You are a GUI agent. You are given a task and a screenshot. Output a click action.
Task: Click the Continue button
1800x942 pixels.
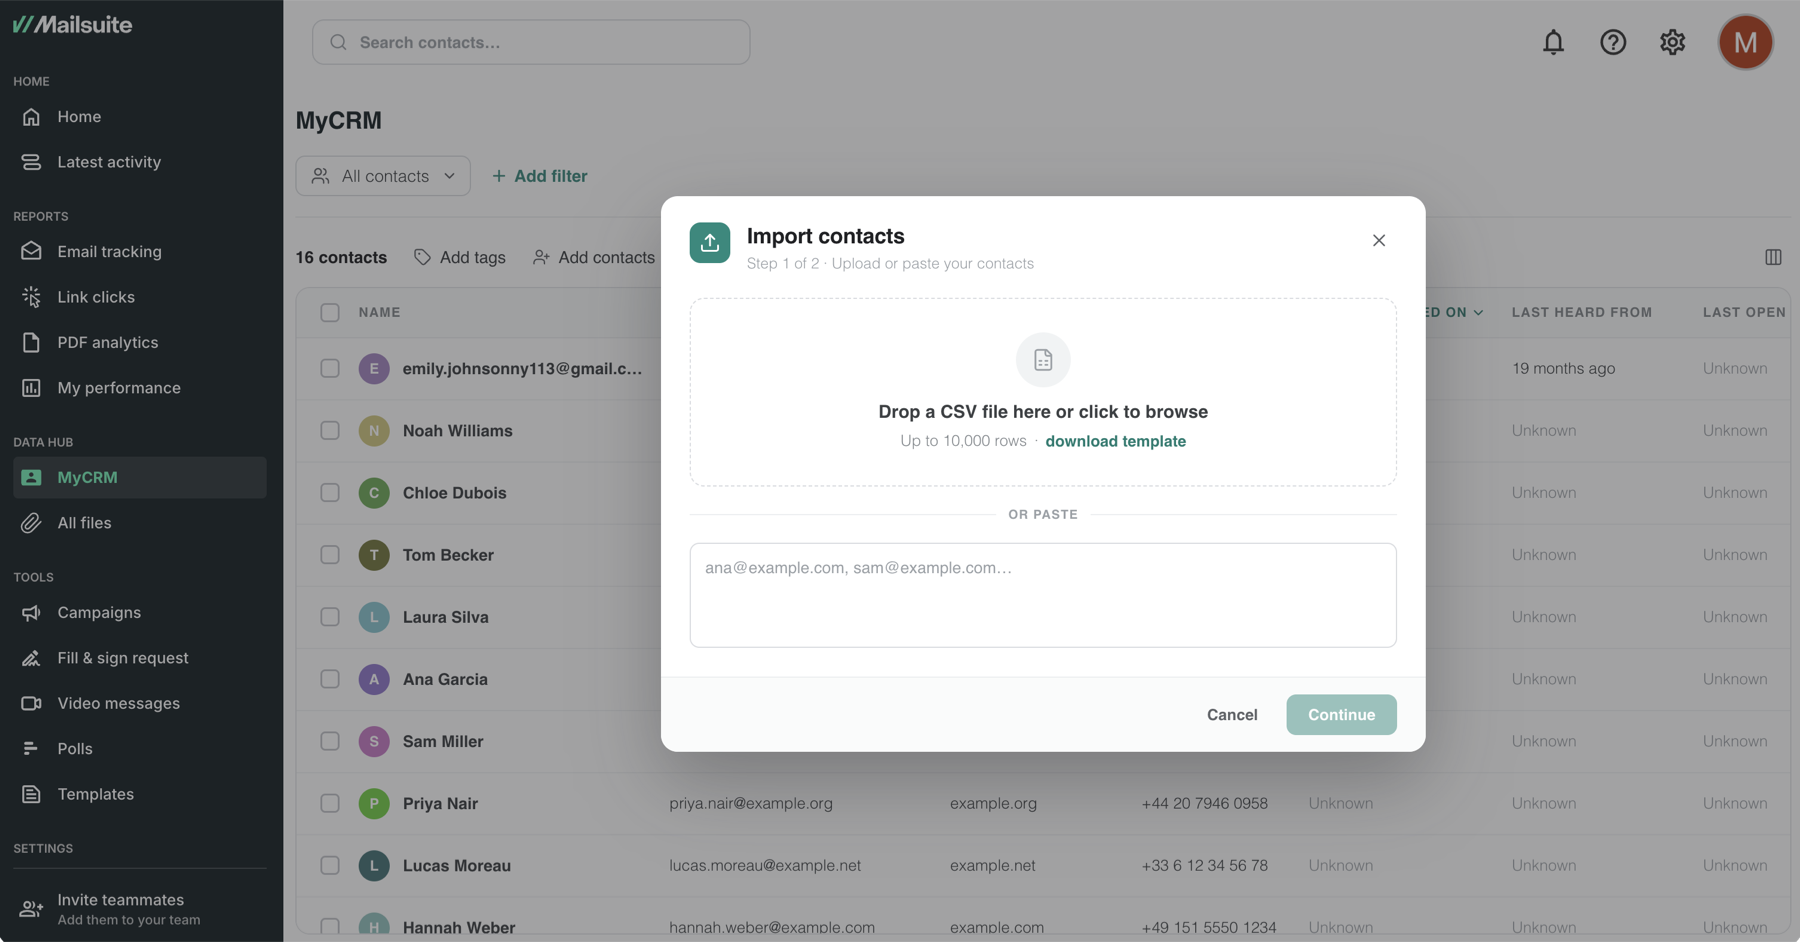pos(1341,715)
